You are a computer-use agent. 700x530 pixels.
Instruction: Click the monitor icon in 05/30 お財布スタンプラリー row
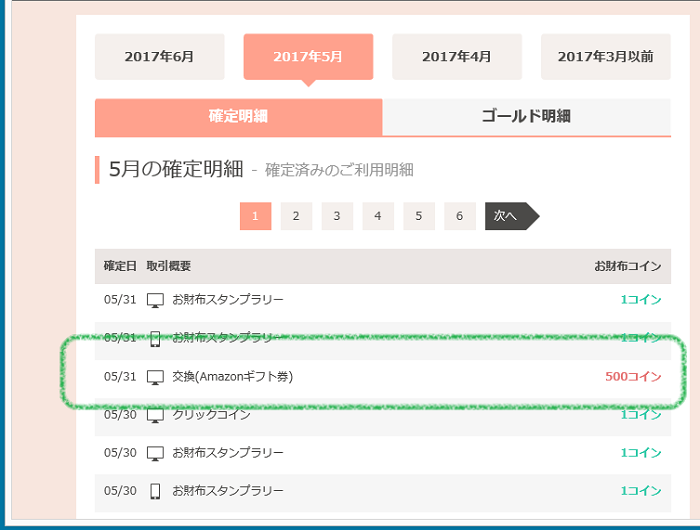click(x=155, y=453)
